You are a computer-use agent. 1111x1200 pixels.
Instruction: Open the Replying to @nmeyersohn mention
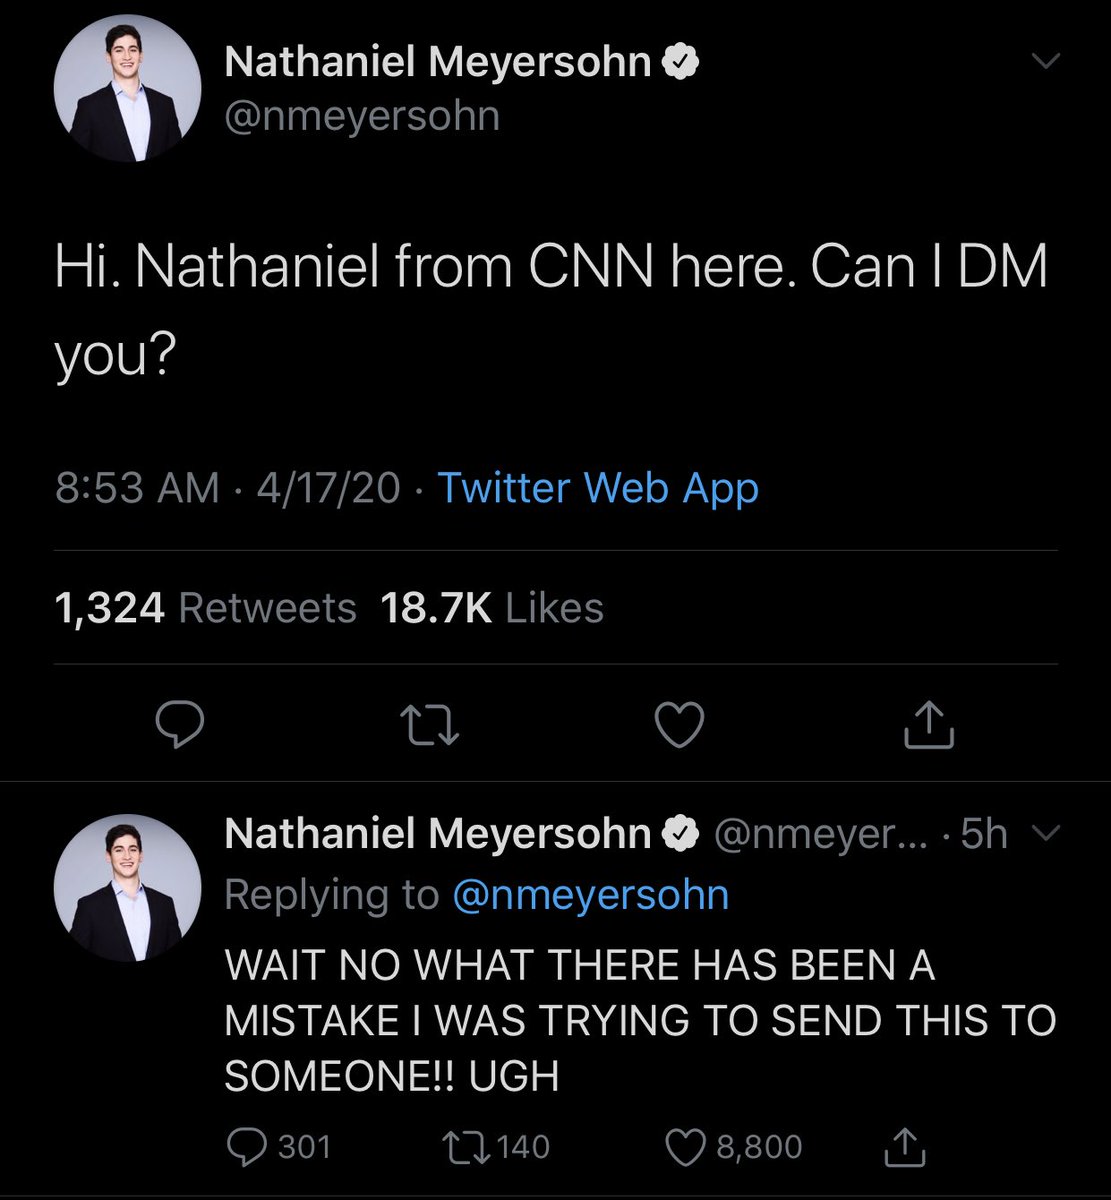[x=590, y=895]
